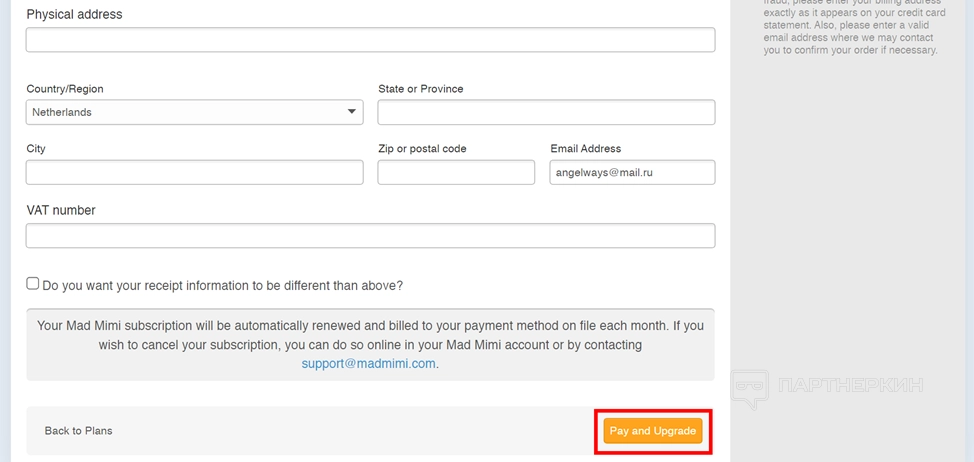Viewport: 974px width, 462px height.
Task: Click the 'State or Province' label text
Action: pyautogui.click(x=420, y=89)
